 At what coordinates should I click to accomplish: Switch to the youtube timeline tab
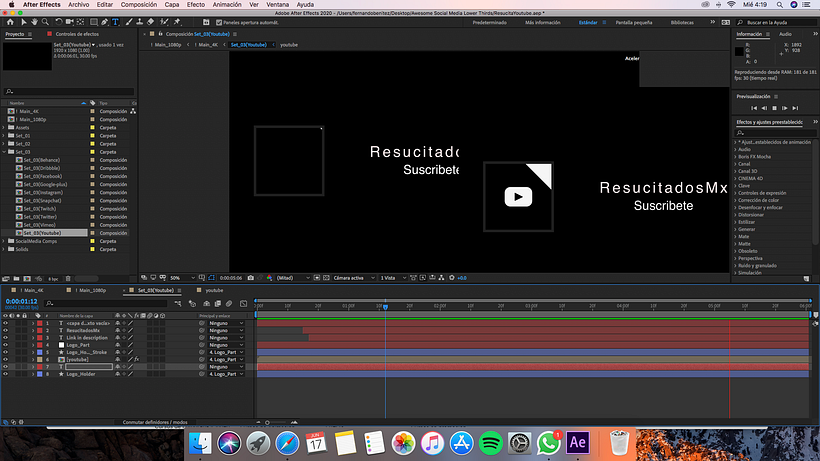click(214, 290)
